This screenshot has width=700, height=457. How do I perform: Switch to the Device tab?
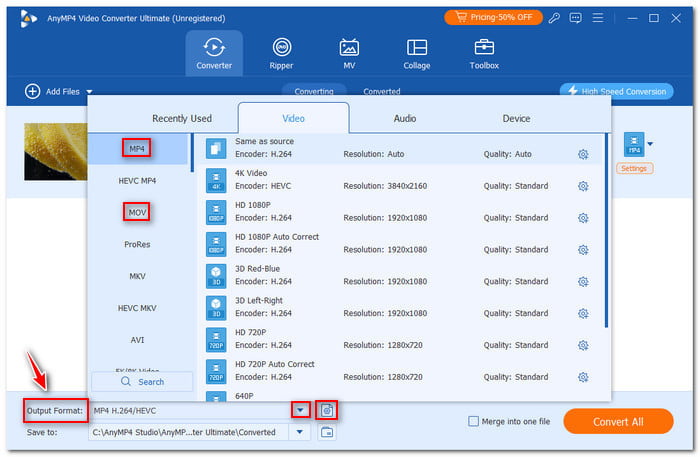[x=517, y=118]
